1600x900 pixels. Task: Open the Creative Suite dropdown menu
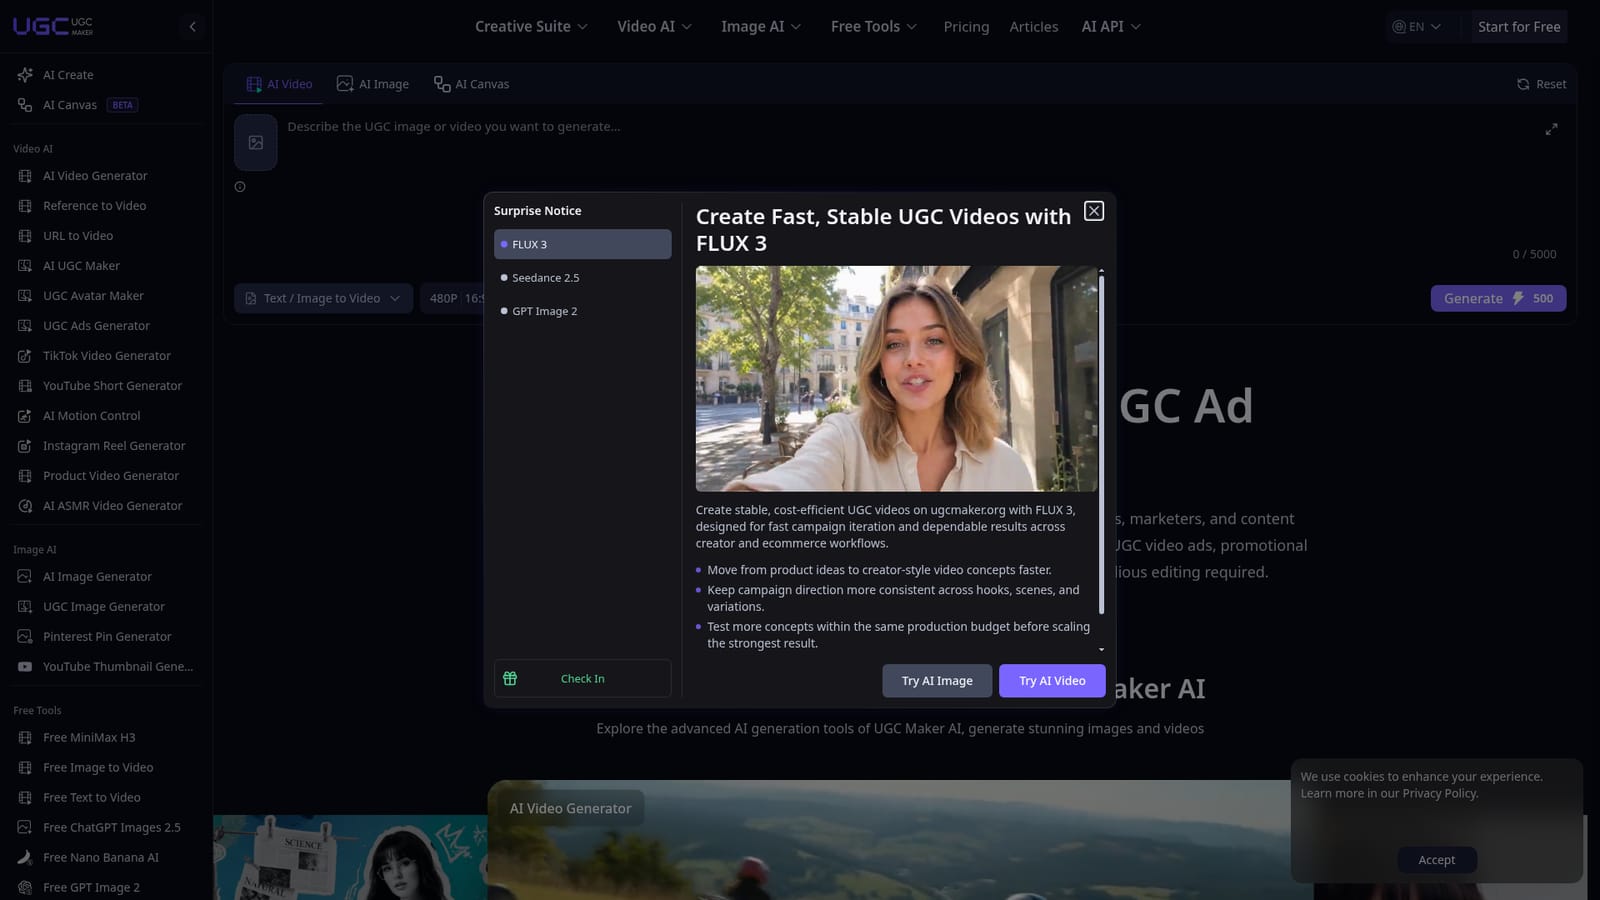tap(531, 27)
